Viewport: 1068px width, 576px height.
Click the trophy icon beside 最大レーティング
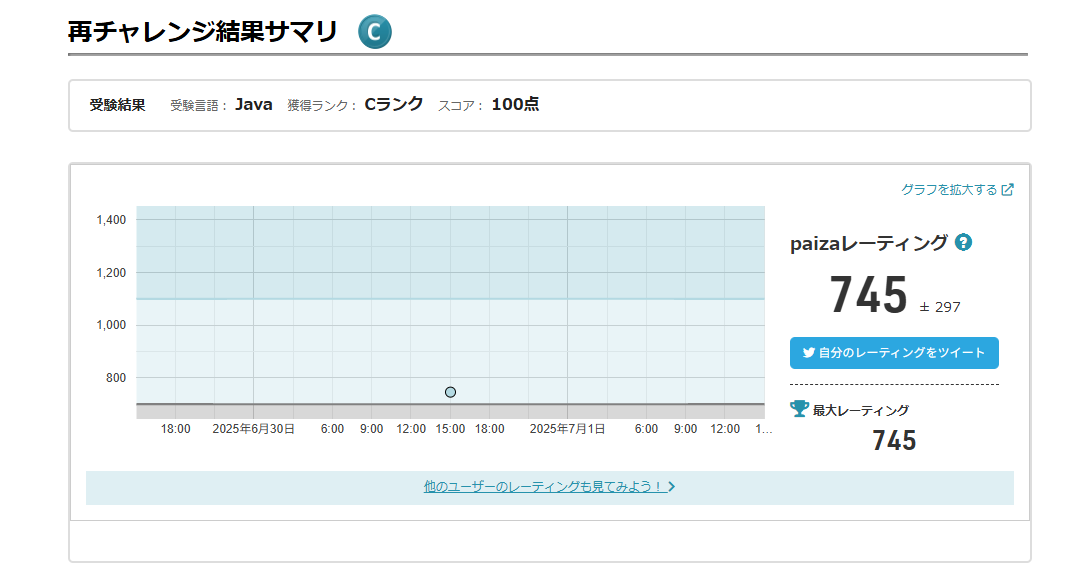coord(799,409)
